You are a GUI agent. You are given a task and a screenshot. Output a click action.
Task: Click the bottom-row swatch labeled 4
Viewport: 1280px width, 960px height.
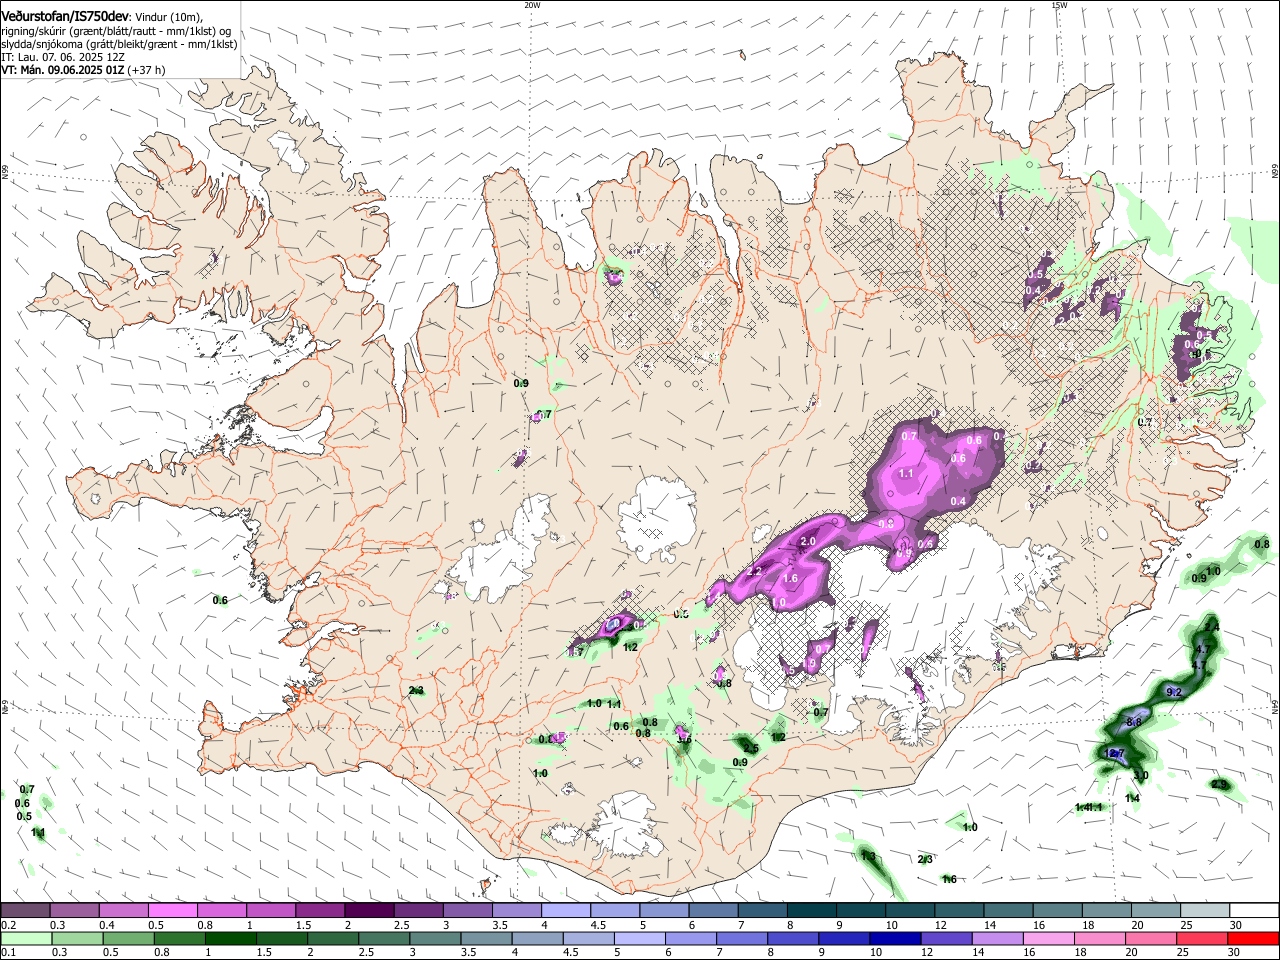click(x=539, y=938)
